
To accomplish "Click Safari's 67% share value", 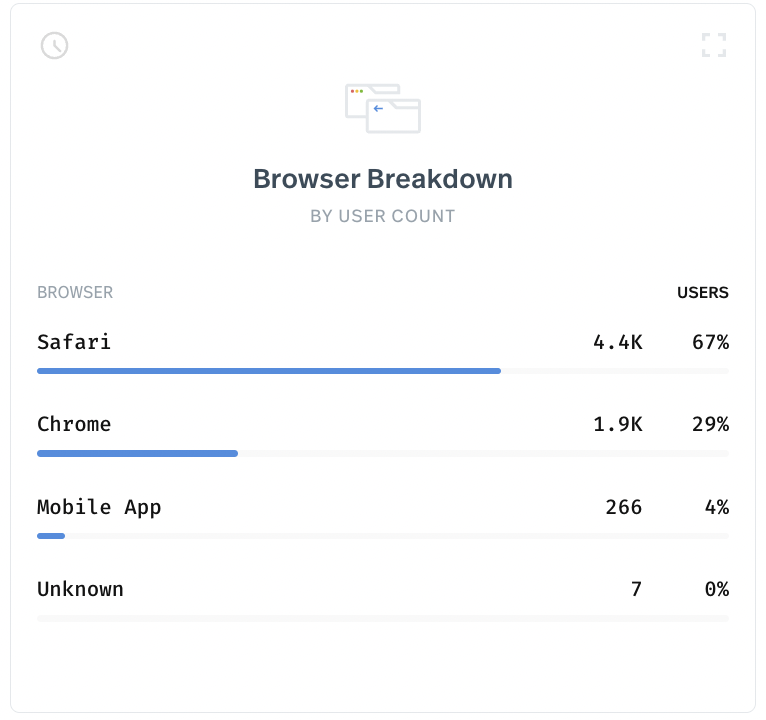I will pyautogui.click(x=710, y=342).
